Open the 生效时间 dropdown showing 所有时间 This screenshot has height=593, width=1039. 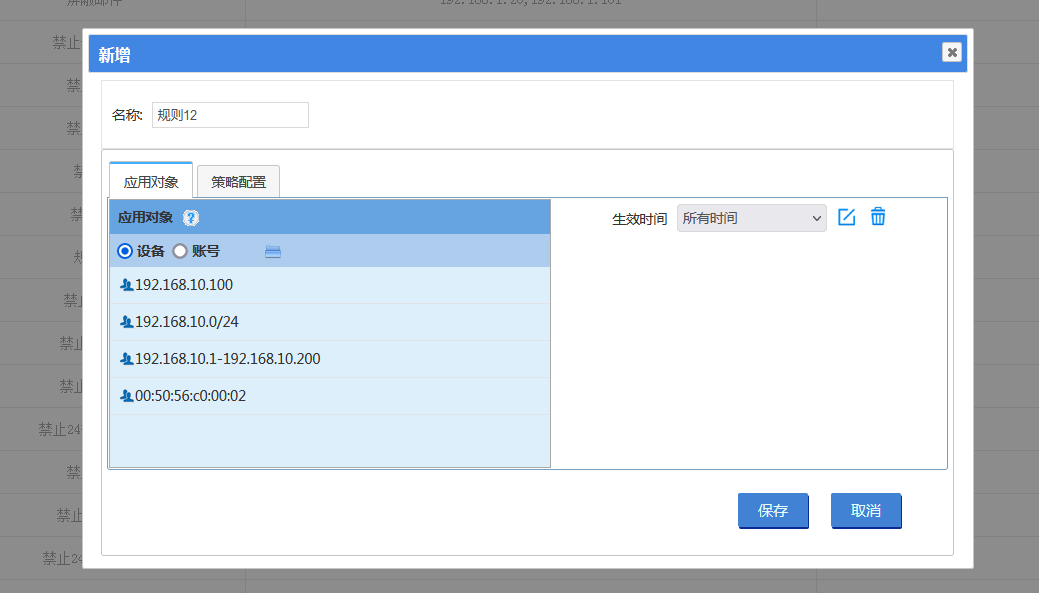click(x=751, y=218)
